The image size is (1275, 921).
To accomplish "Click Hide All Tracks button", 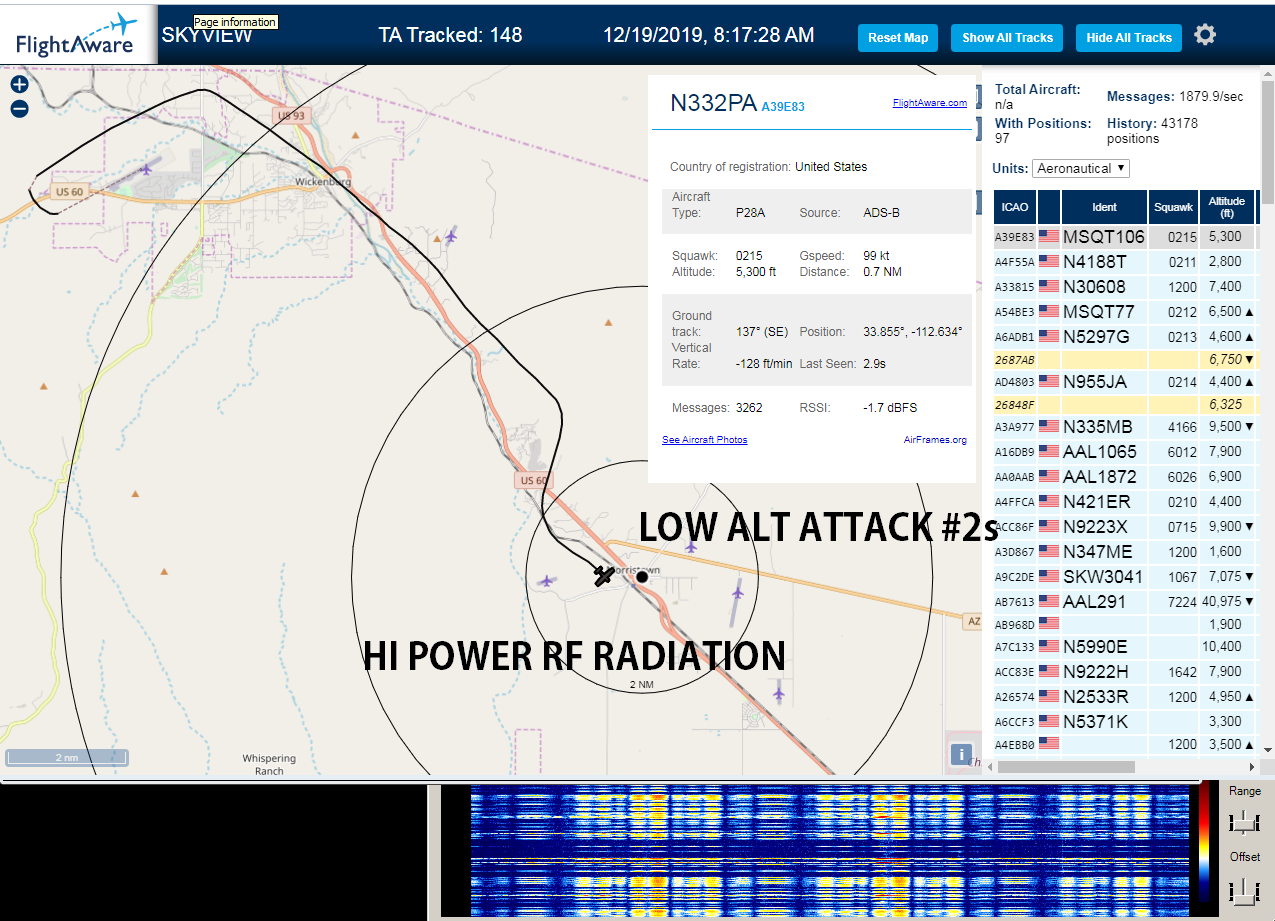I will (1129, 38).
